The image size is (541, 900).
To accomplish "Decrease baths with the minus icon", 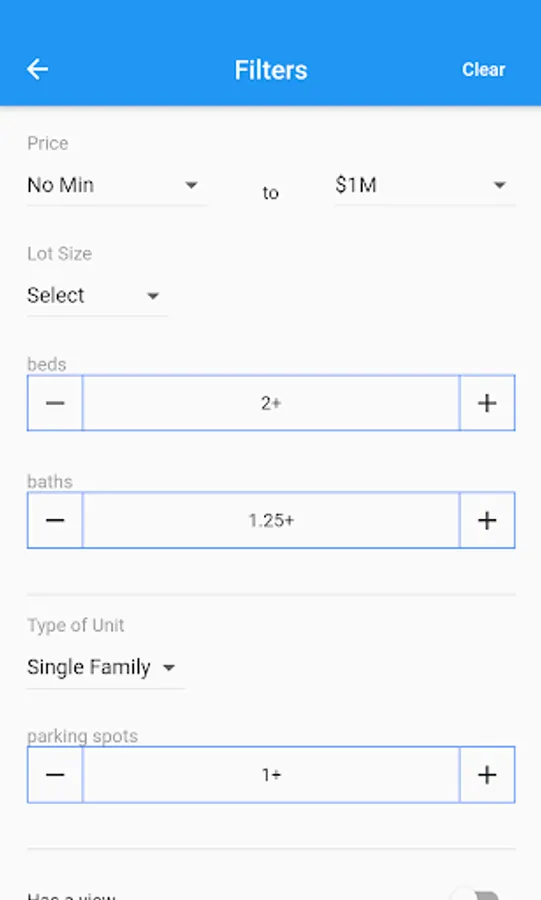I will coord(55,520).
